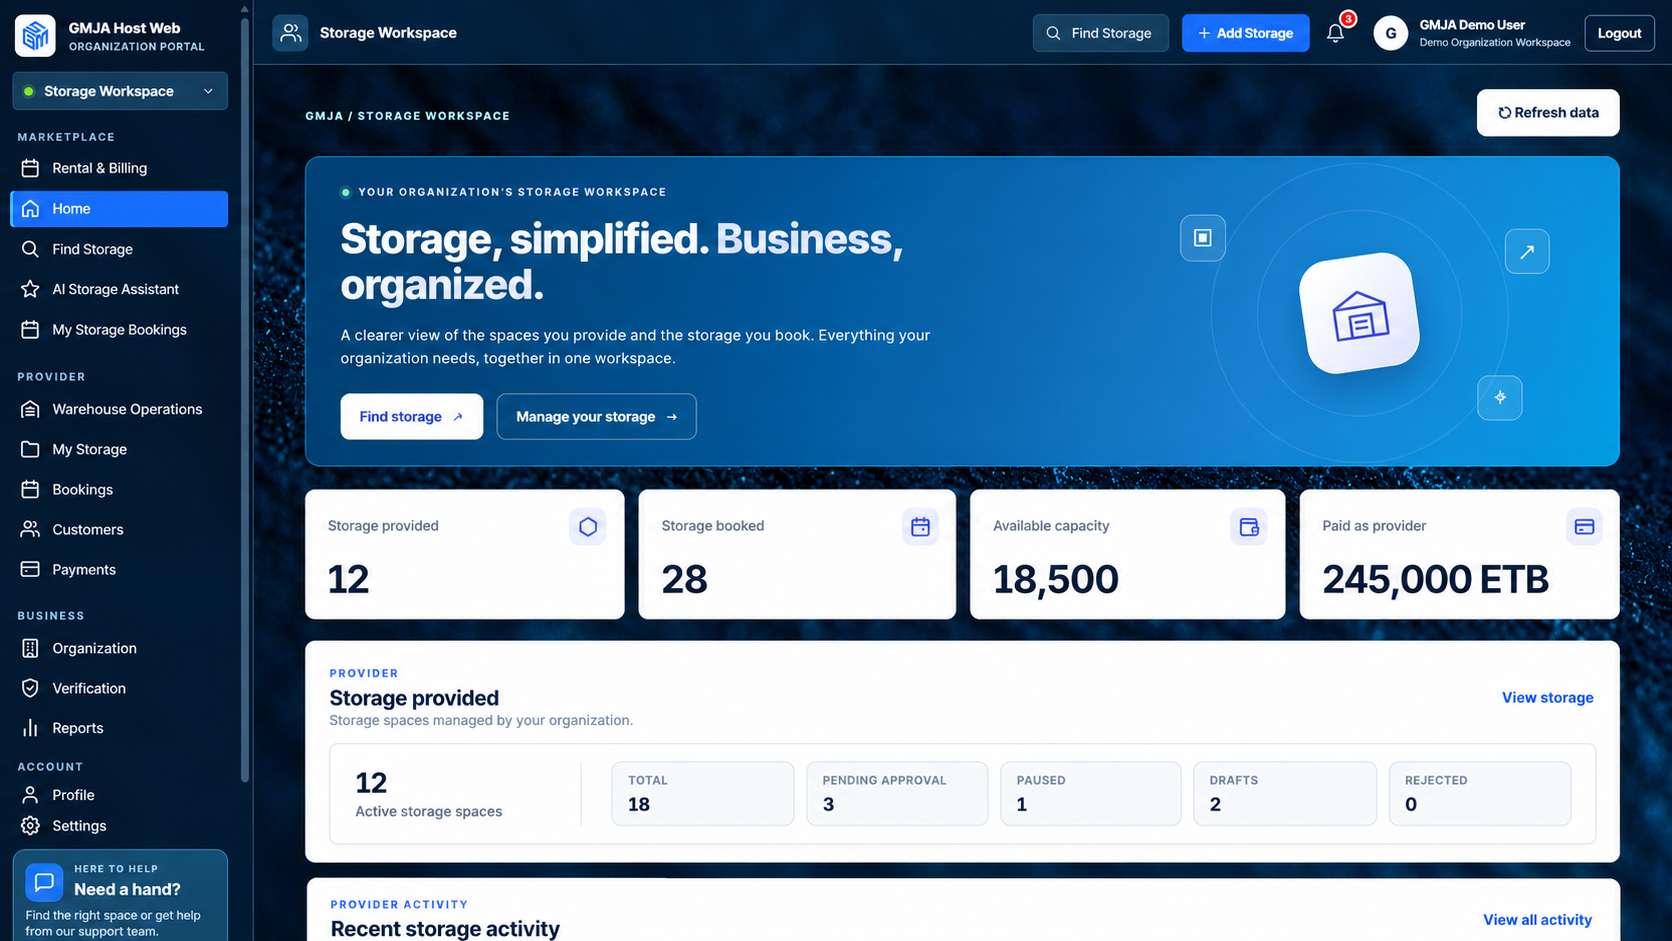Open AI Storage Assistant

pyautogui.click(x=119, y=289)
